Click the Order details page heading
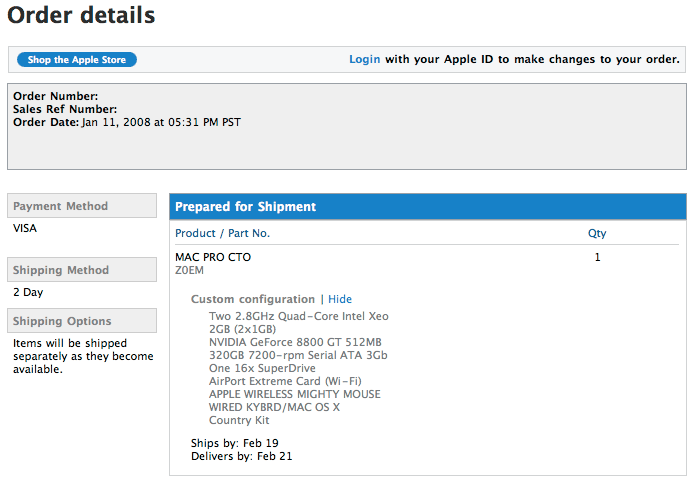695x483 pixels. tap(82, 16)
